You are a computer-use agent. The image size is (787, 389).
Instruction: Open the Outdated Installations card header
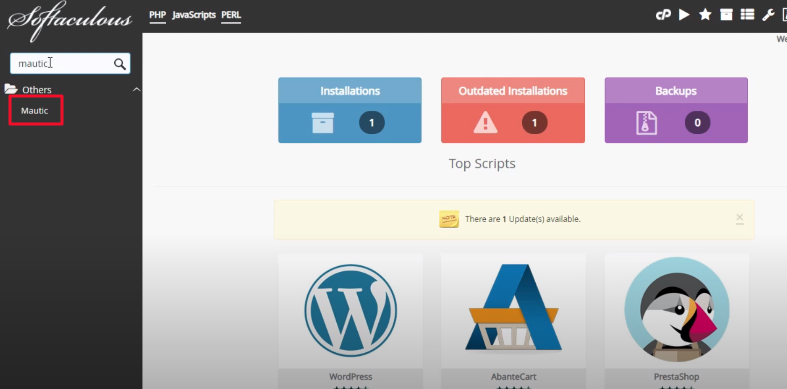(513, 91)
